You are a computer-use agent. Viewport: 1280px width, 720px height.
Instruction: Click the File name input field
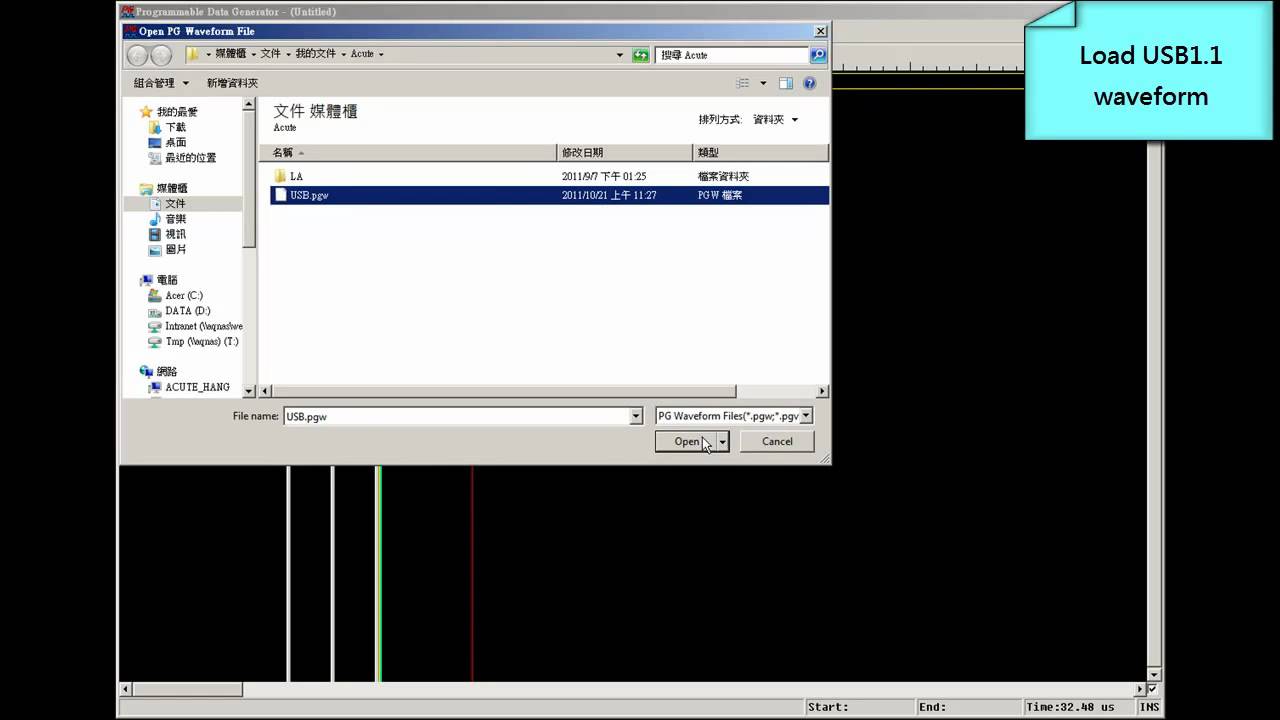coord(456,416)
